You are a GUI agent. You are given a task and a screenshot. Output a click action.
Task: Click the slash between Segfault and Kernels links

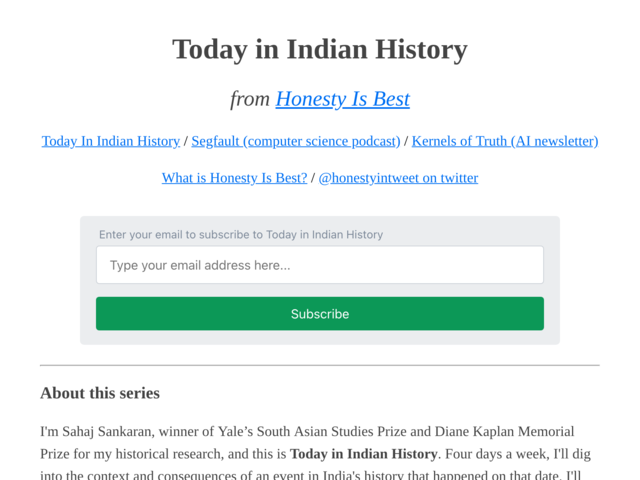click(x=406, y=141)
